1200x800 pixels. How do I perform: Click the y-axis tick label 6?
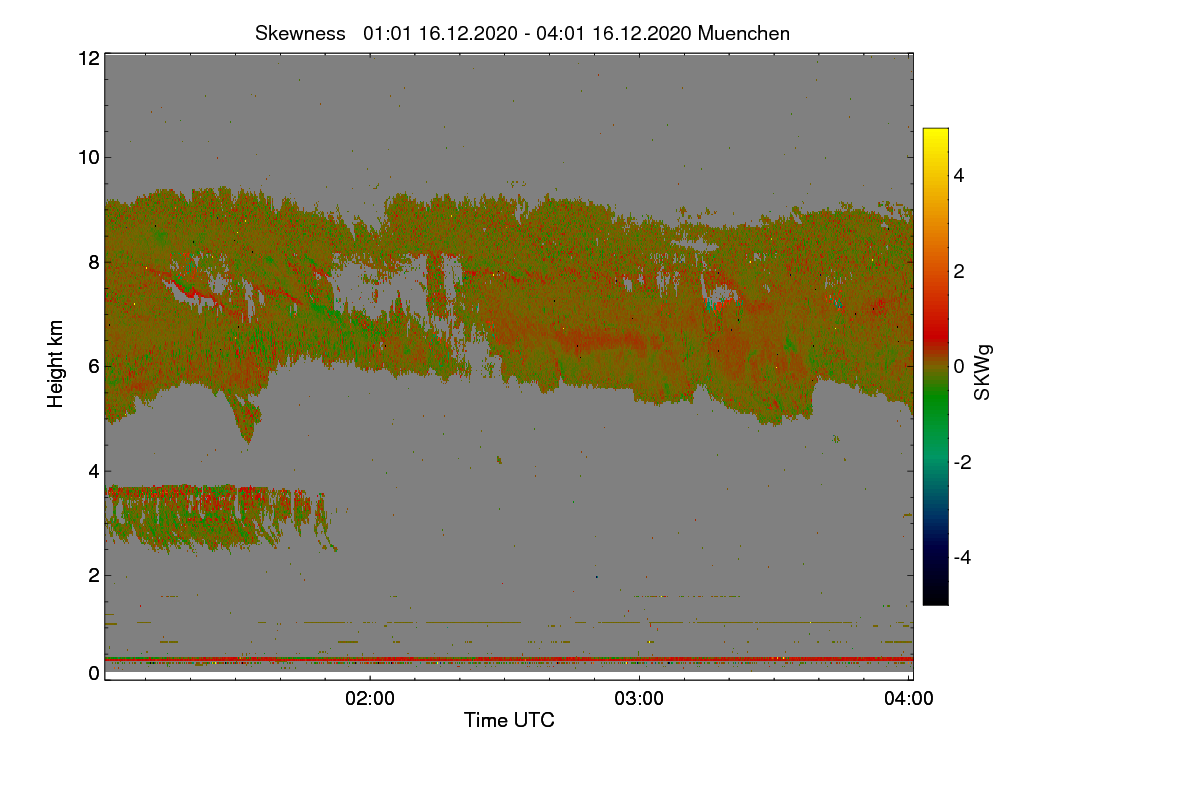(94, 366)
